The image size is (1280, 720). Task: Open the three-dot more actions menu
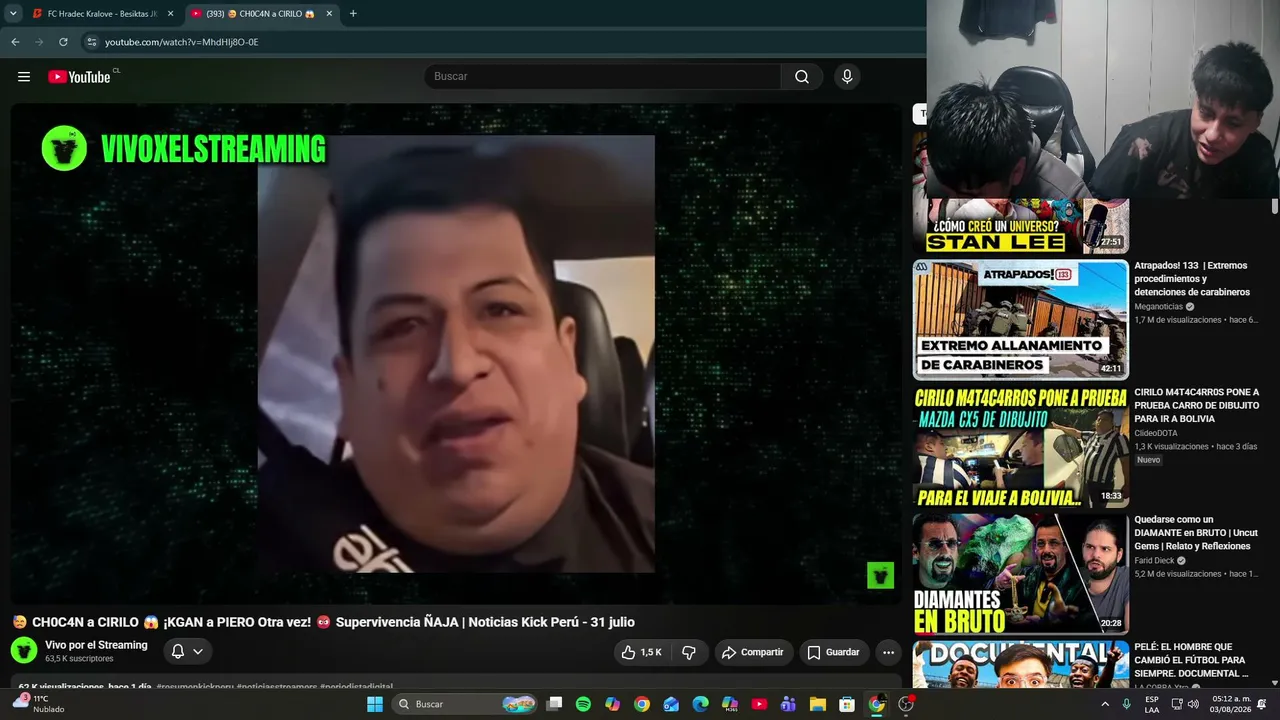(888, 652)
